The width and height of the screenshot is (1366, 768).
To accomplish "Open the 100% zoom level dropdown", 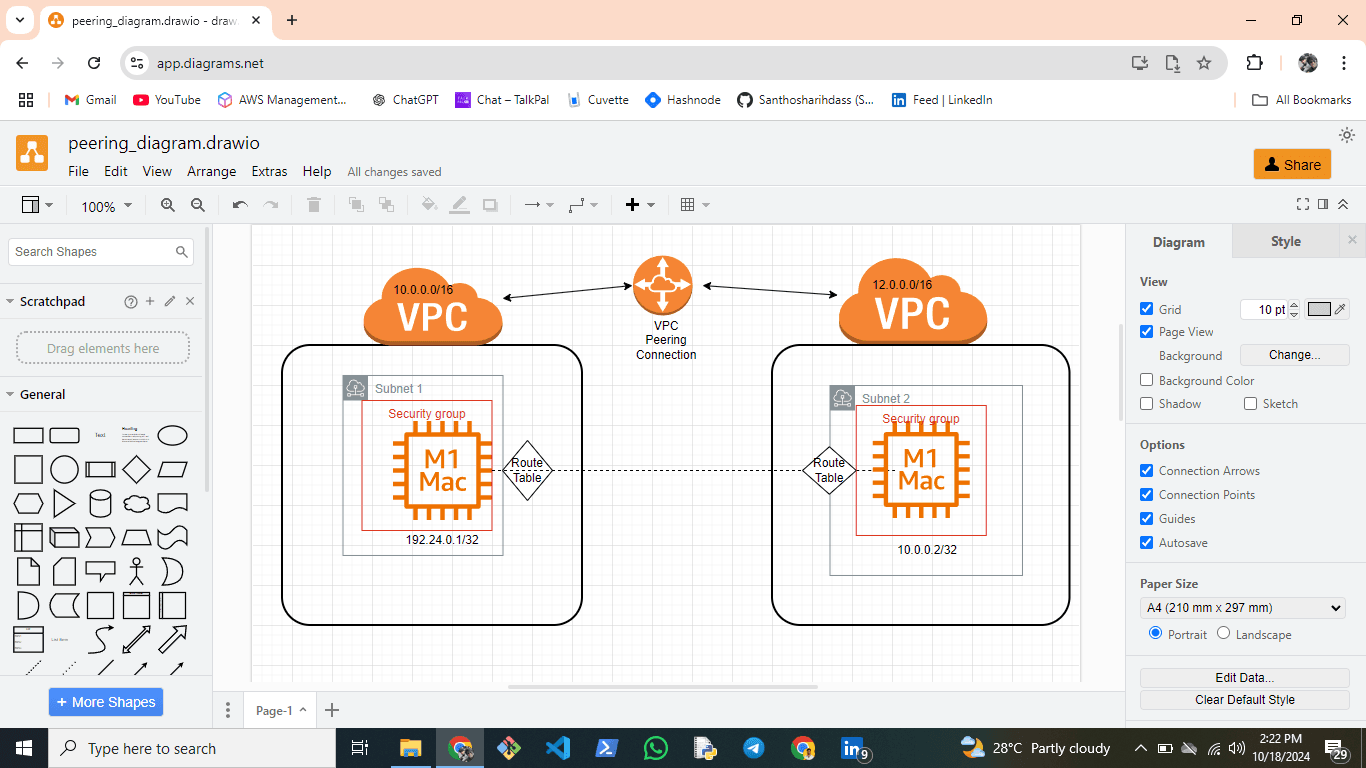I will [106, 206].
